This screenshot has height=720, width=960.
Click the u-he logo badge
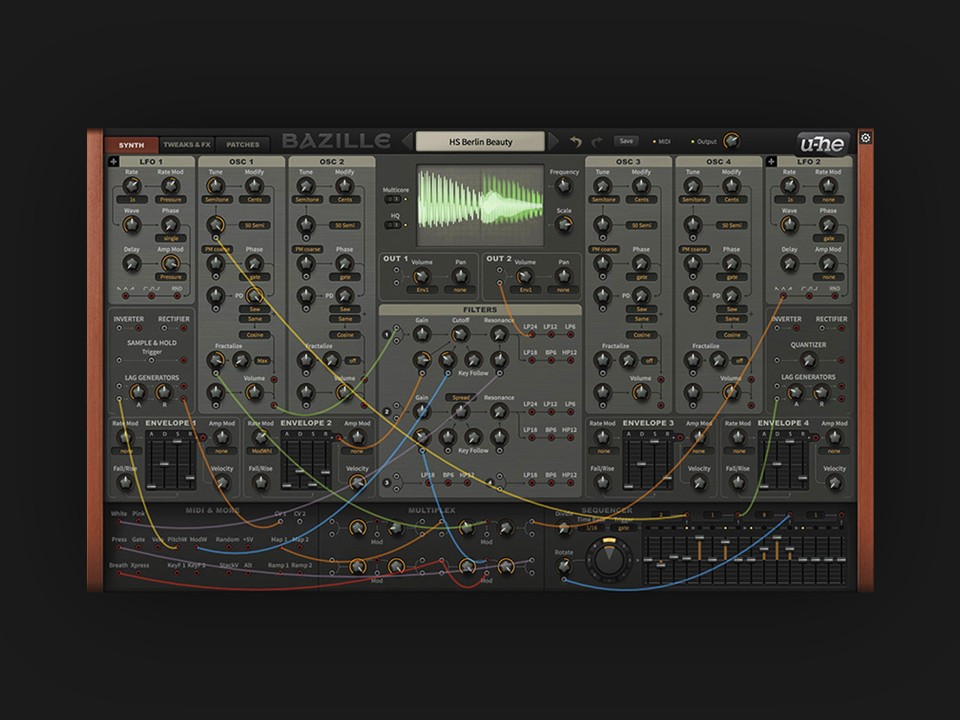pyautogui.click(x=822, y=144)
